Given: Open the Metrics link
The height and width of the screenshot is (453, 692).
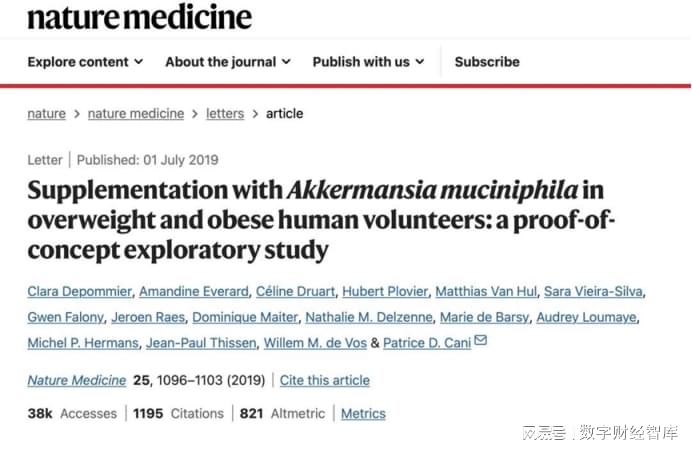Looking at the screenshot, I should [x=363, y=414].
